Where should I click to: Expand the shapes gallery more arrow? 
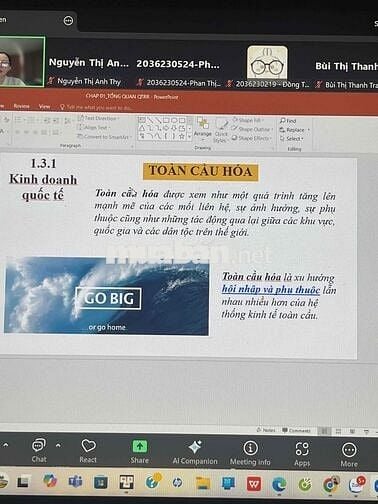(x=190, y=136)
